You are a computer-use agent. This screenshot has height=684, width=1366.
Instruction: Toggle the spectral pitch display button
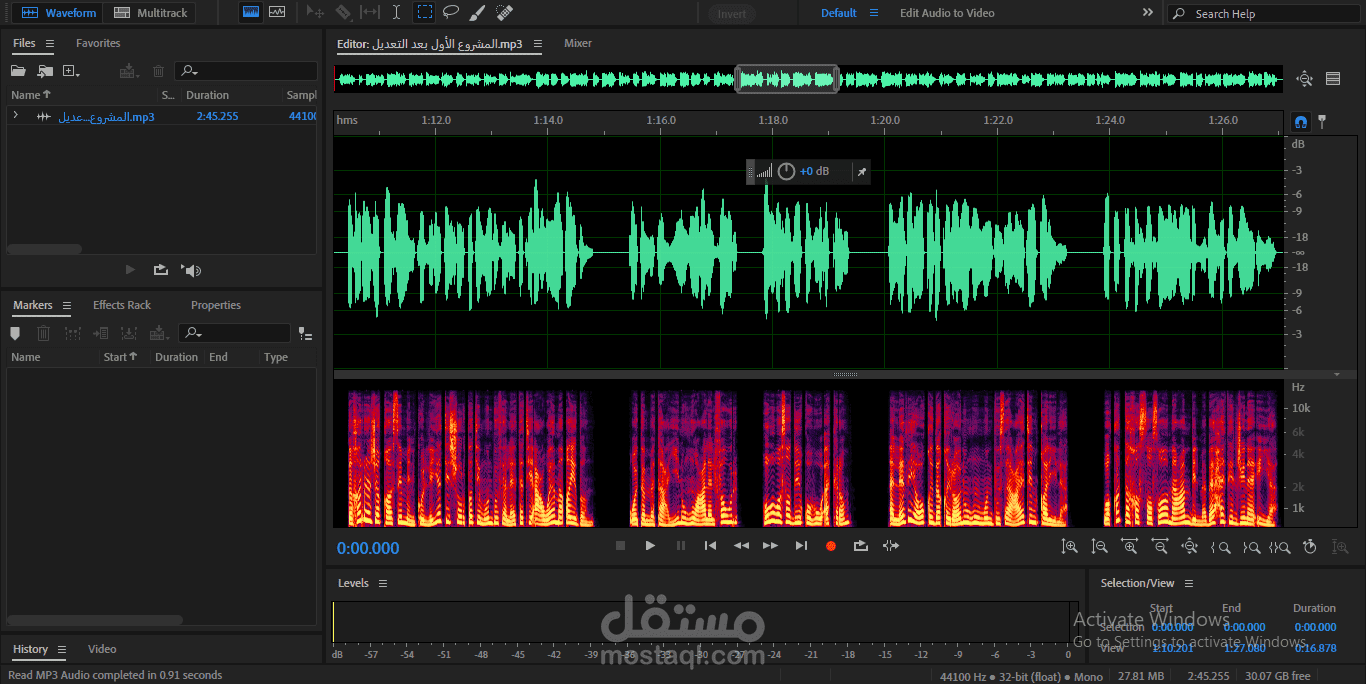(277, 13)
